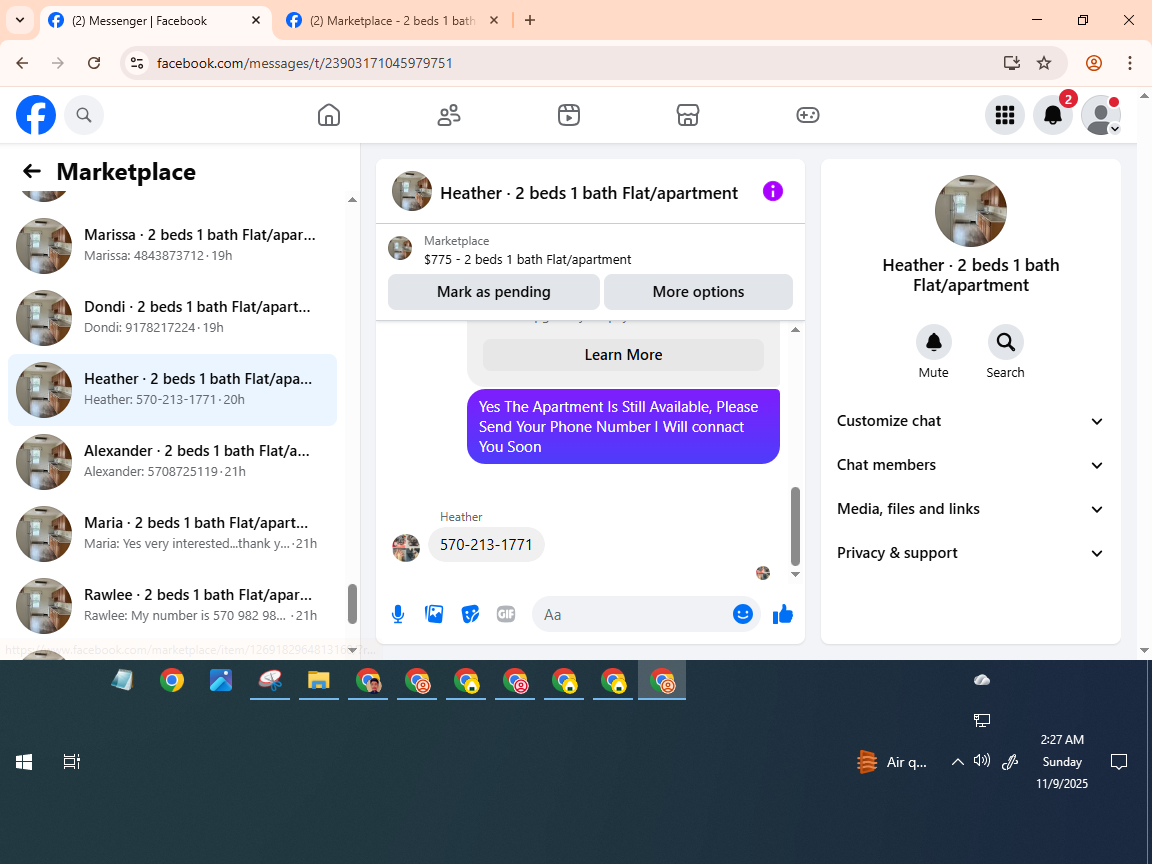Viewport: 1152px width, 864px height.
Task: Open the Facebook menu grid icon
Action: (1004, 115)
